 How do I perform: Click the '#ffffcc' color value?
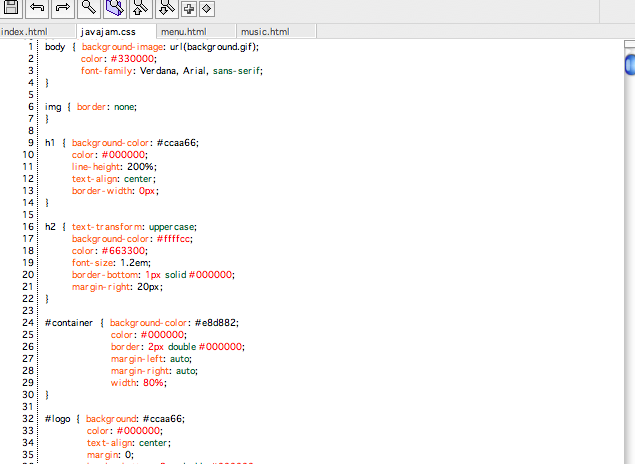point(173,239)
